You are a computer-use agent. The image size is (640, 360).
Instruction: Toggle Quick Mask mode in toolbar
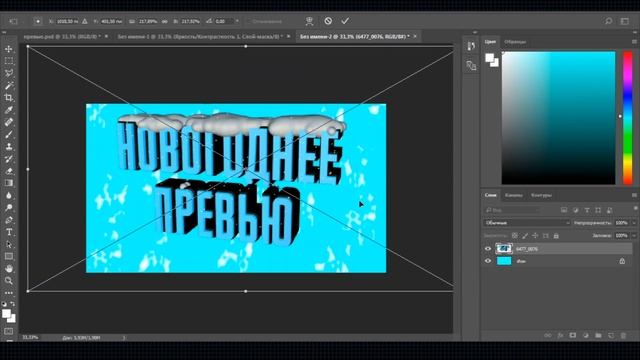pyautogui.click(x=9, y=331)
